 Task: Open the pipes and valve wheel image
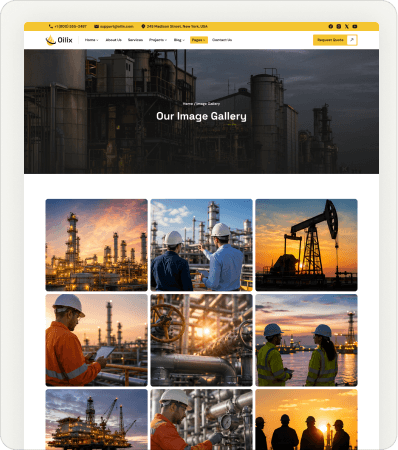201,340
